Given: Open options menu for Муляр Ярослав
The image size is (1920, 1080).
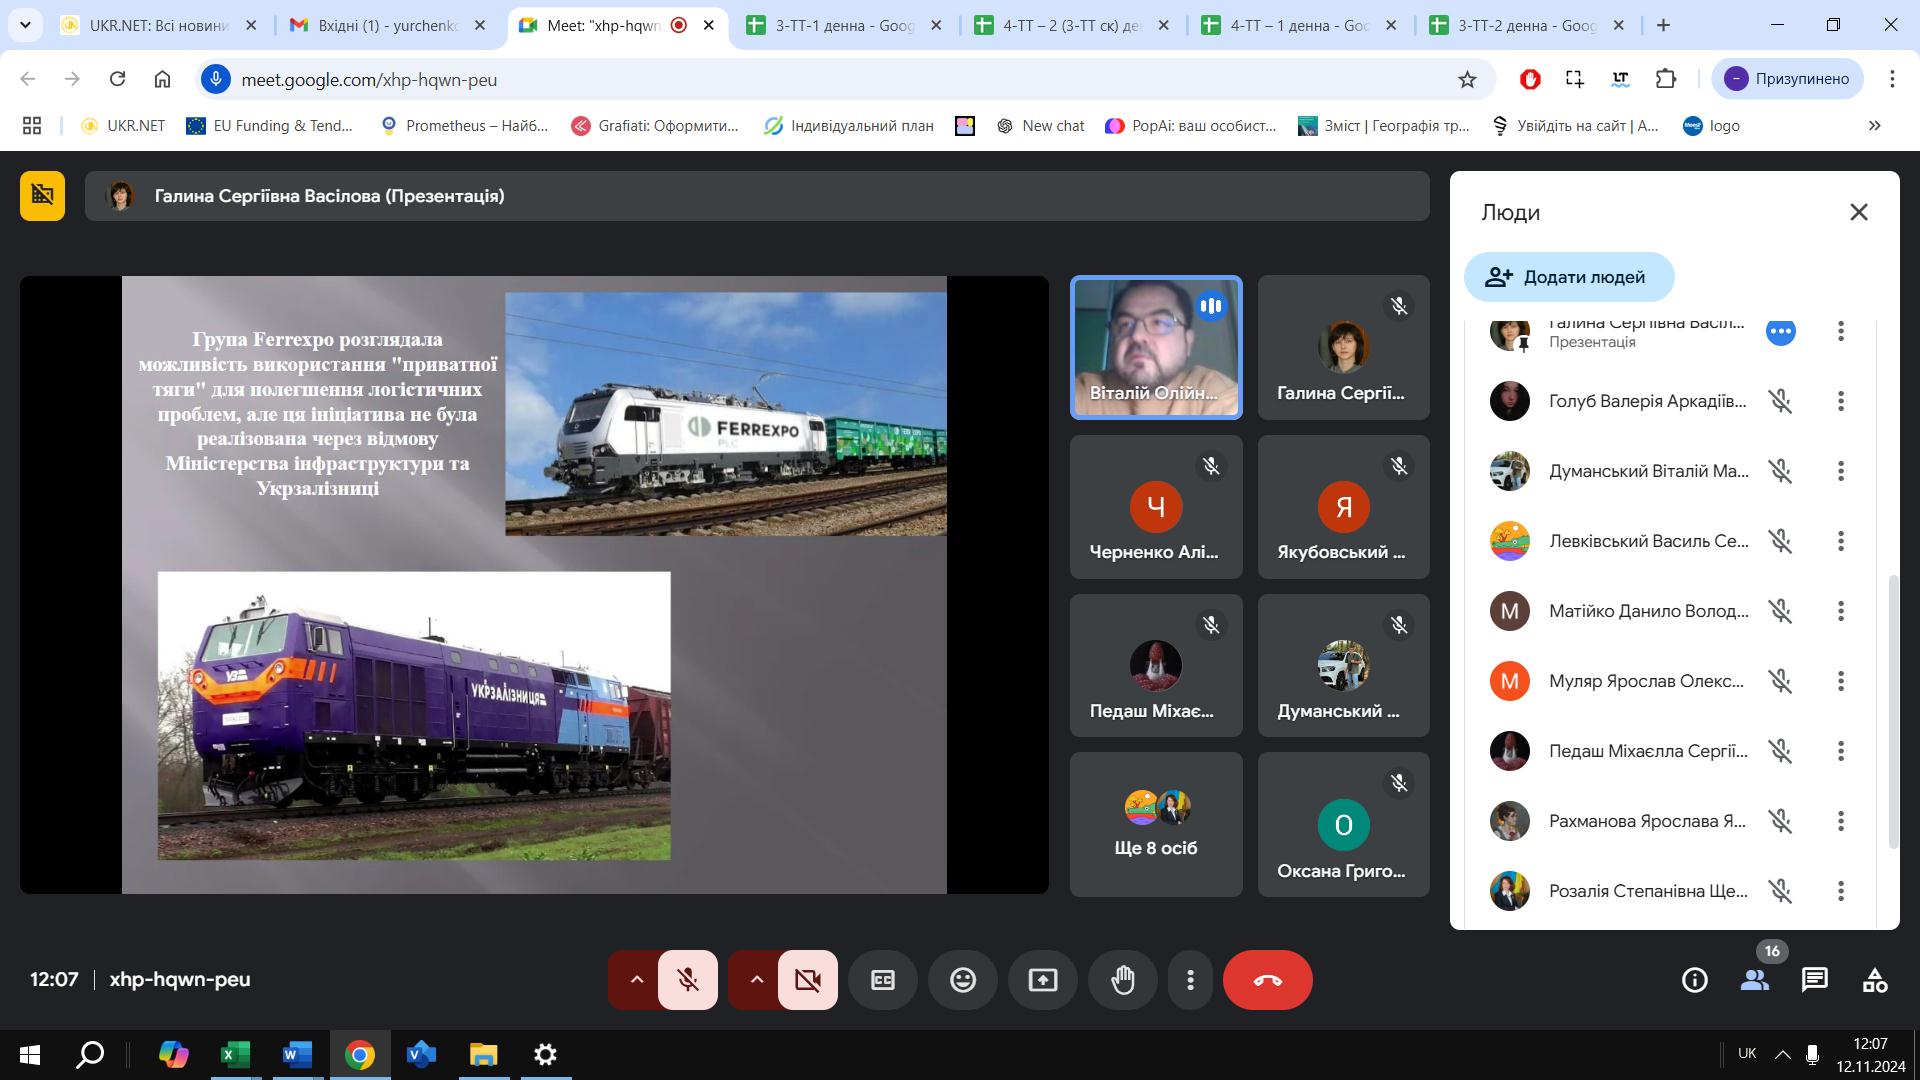Looking at the screenshot, I should tap(1840, 681).
